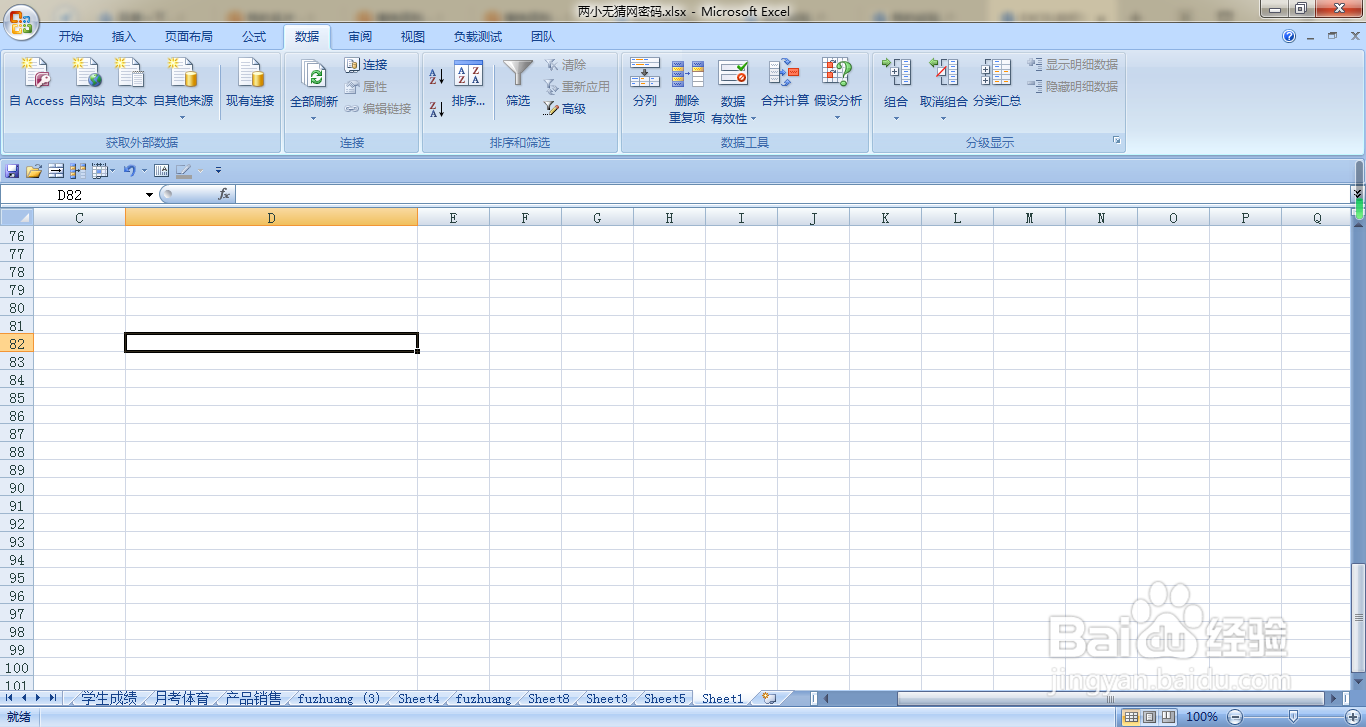
Task: Import data from text file (自文本)
Action: click(x=129, y=82)
